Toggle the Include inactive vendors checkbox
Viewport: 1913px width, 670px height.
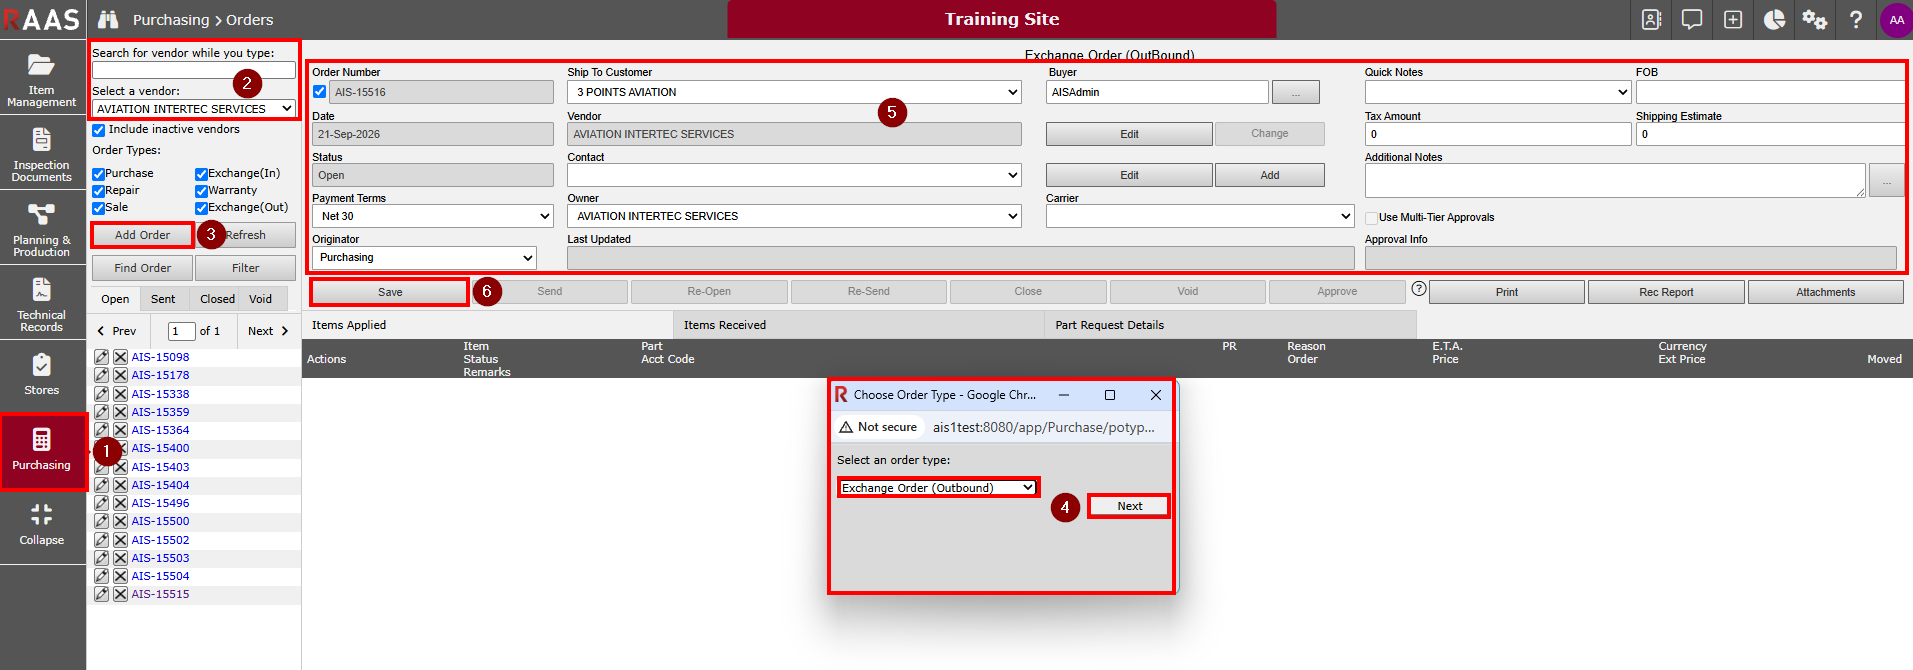click(x=99, y=130)
